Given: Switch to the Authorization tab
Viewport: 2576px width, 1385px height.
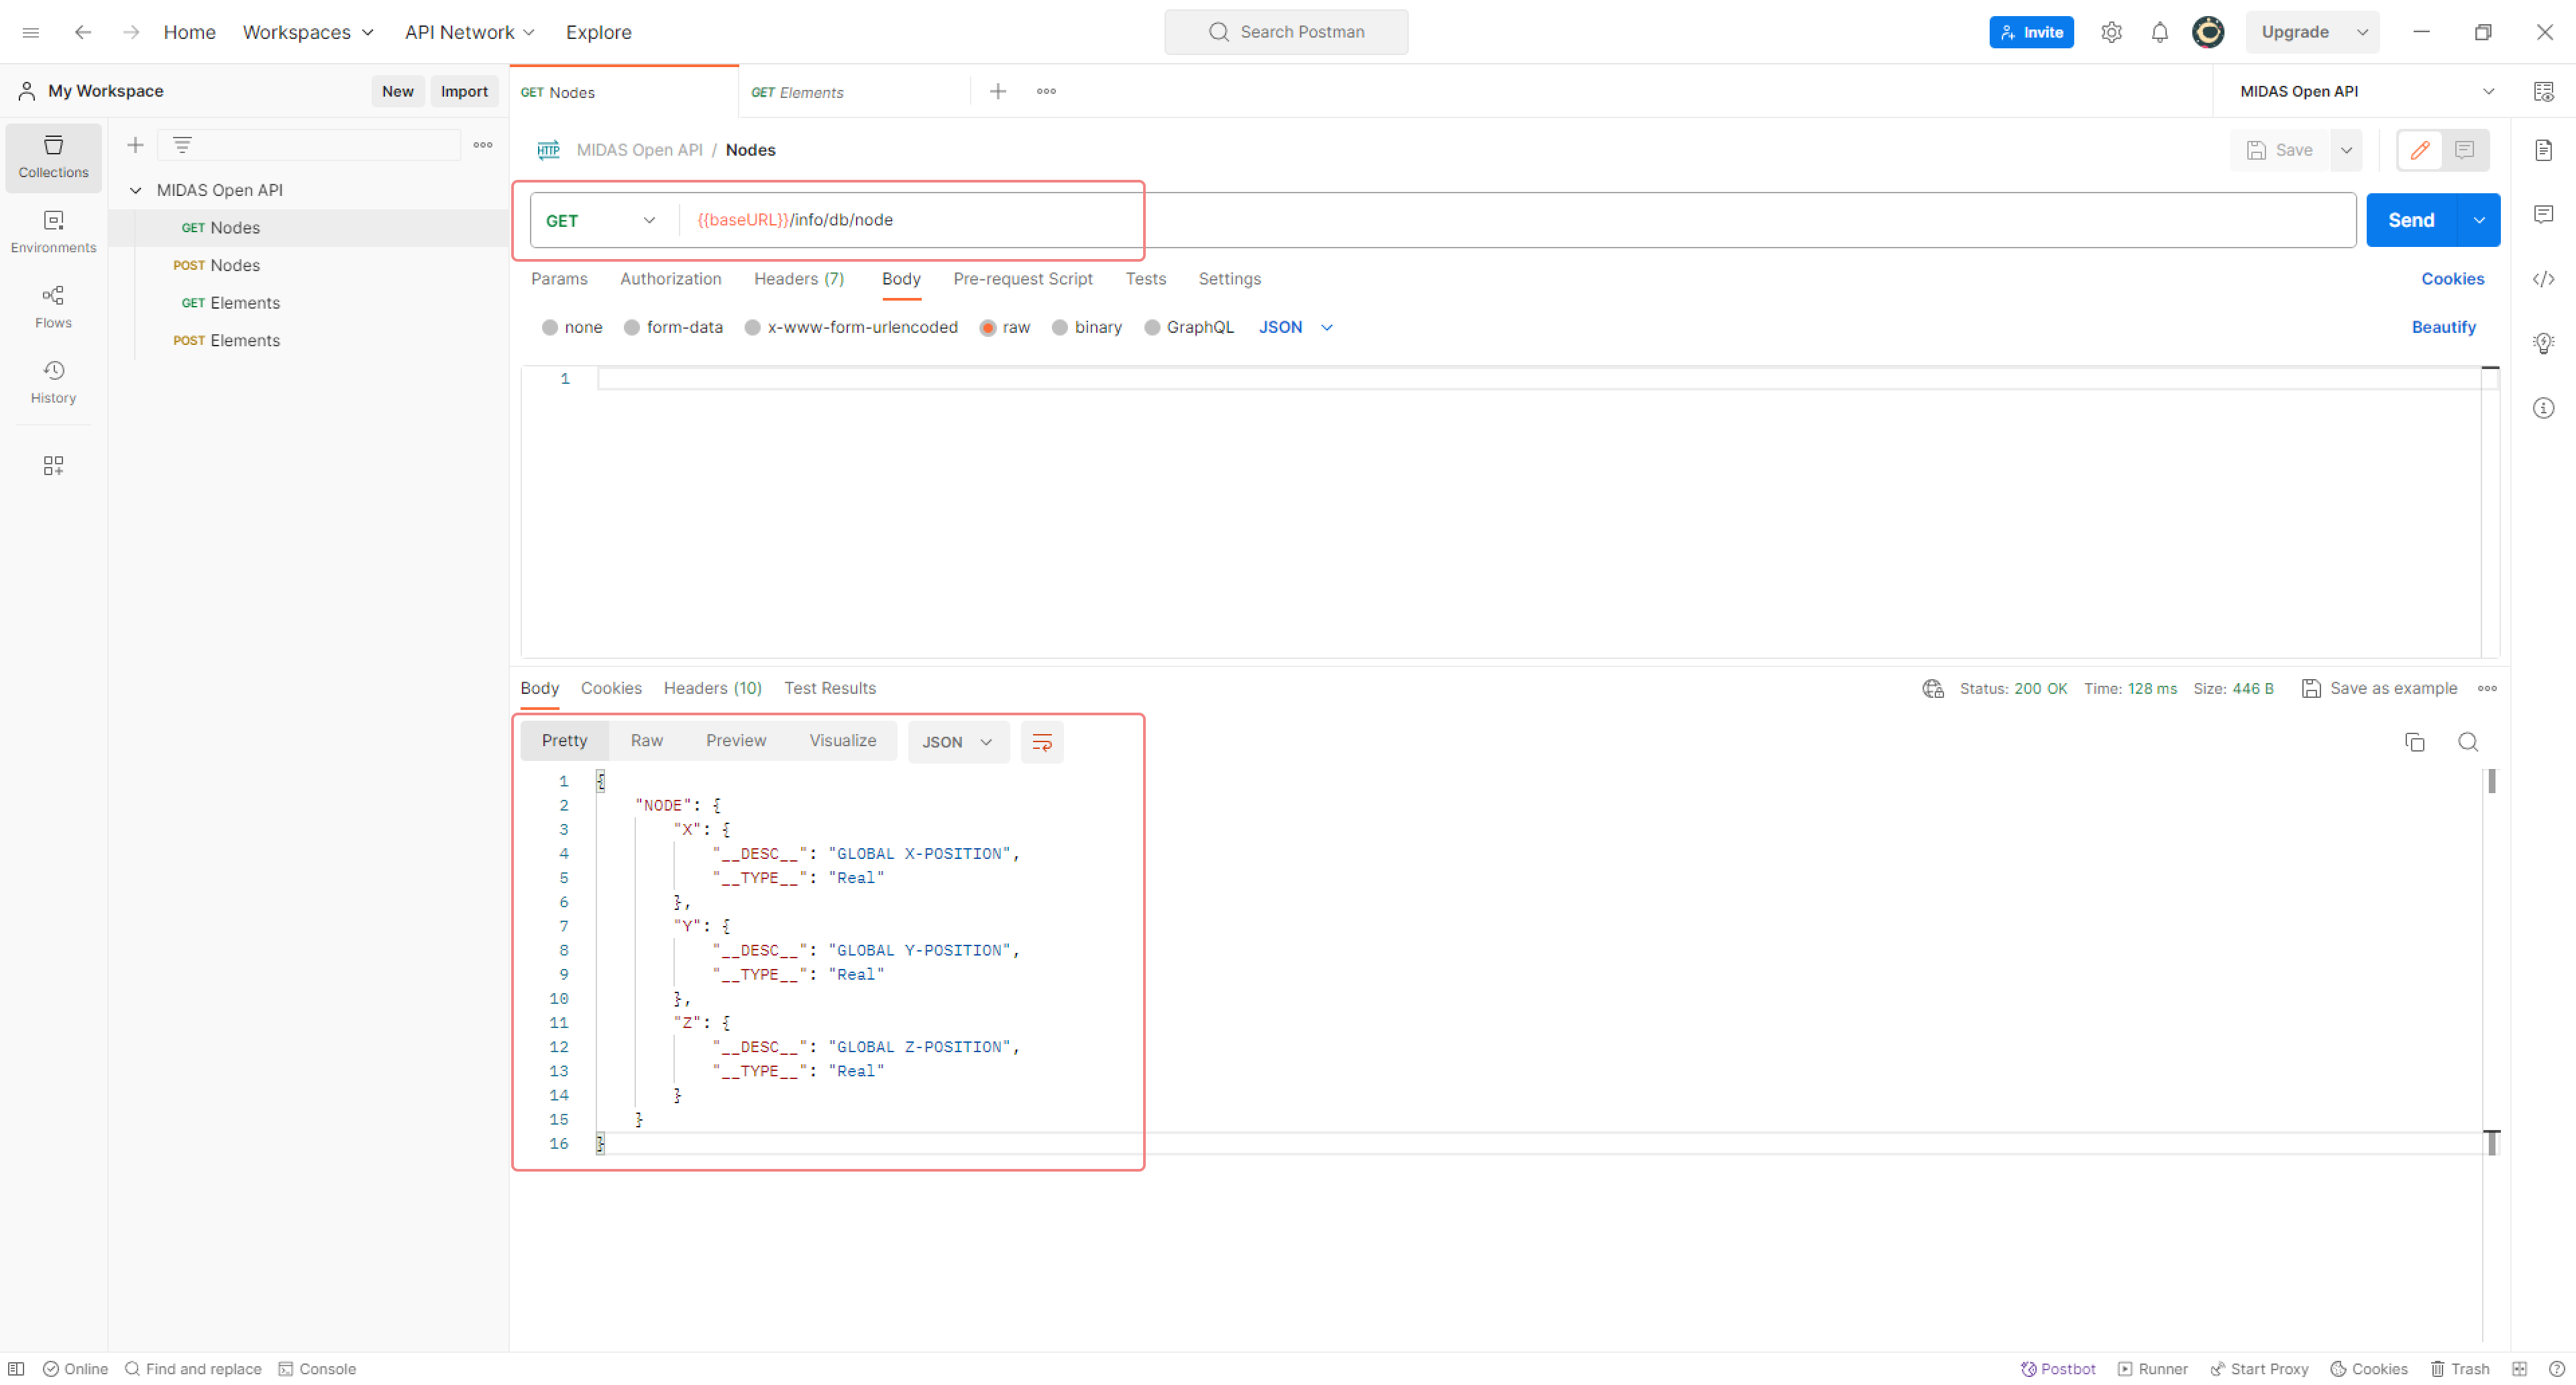Looking at the screenshot, I should pos(670,279).
